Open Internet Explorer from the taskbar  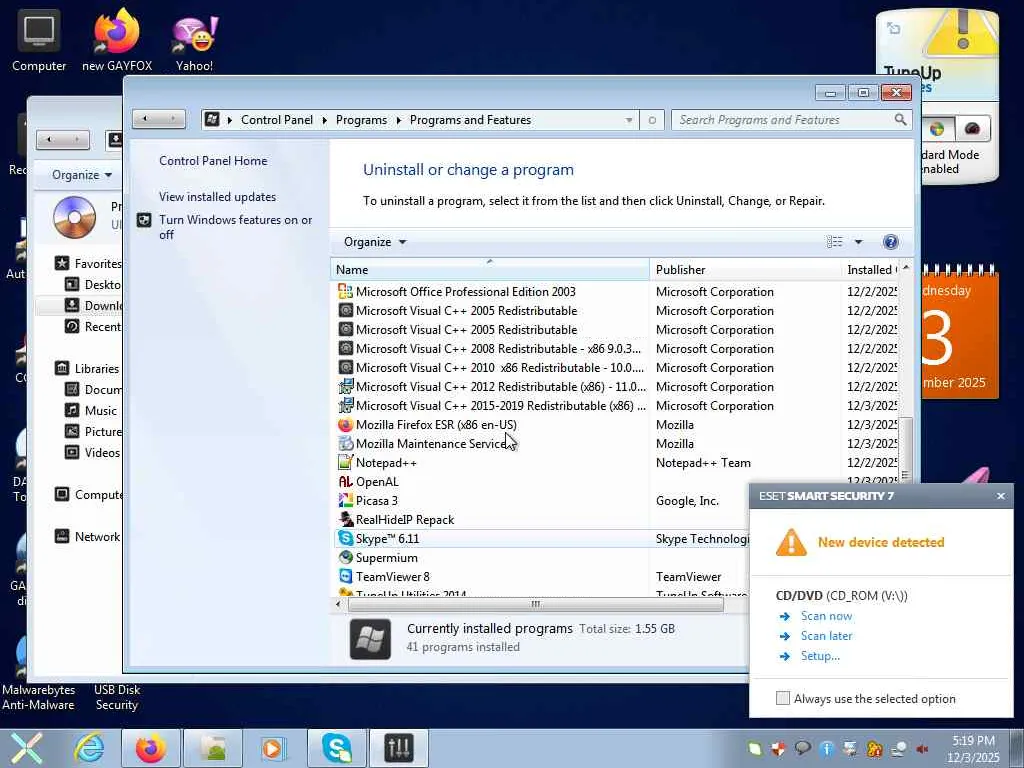click(89, 748)
